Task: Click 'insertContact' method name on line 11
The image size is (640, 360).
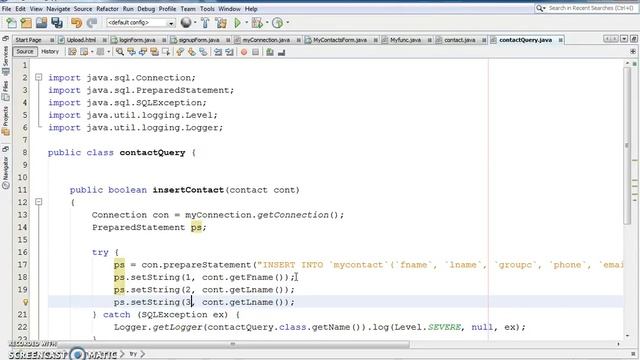Action: click(x=188, y=190)
